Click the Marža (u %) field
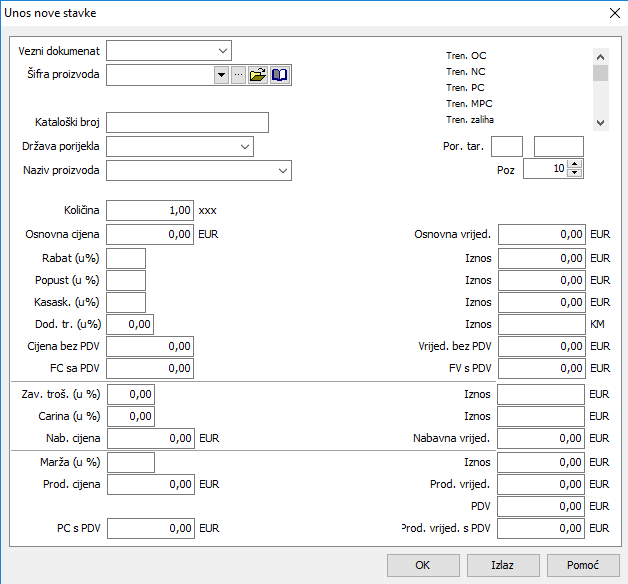The width and height of the screenshot is (628, 584). pos(130,462)
